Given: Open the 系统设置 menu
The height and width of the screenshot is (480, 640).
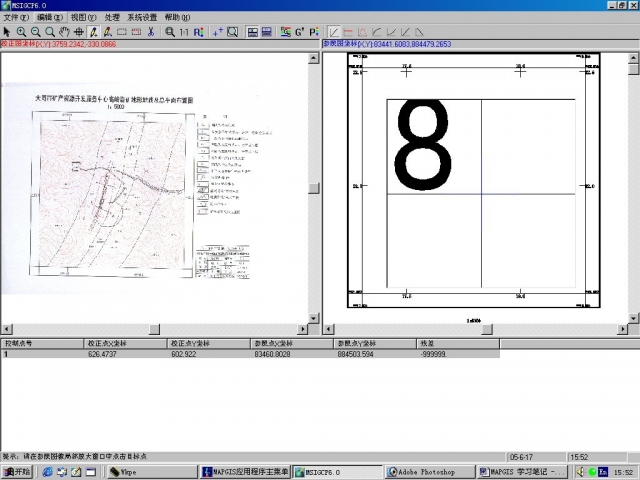Looking at the screenshot, I should pos(141,18).
